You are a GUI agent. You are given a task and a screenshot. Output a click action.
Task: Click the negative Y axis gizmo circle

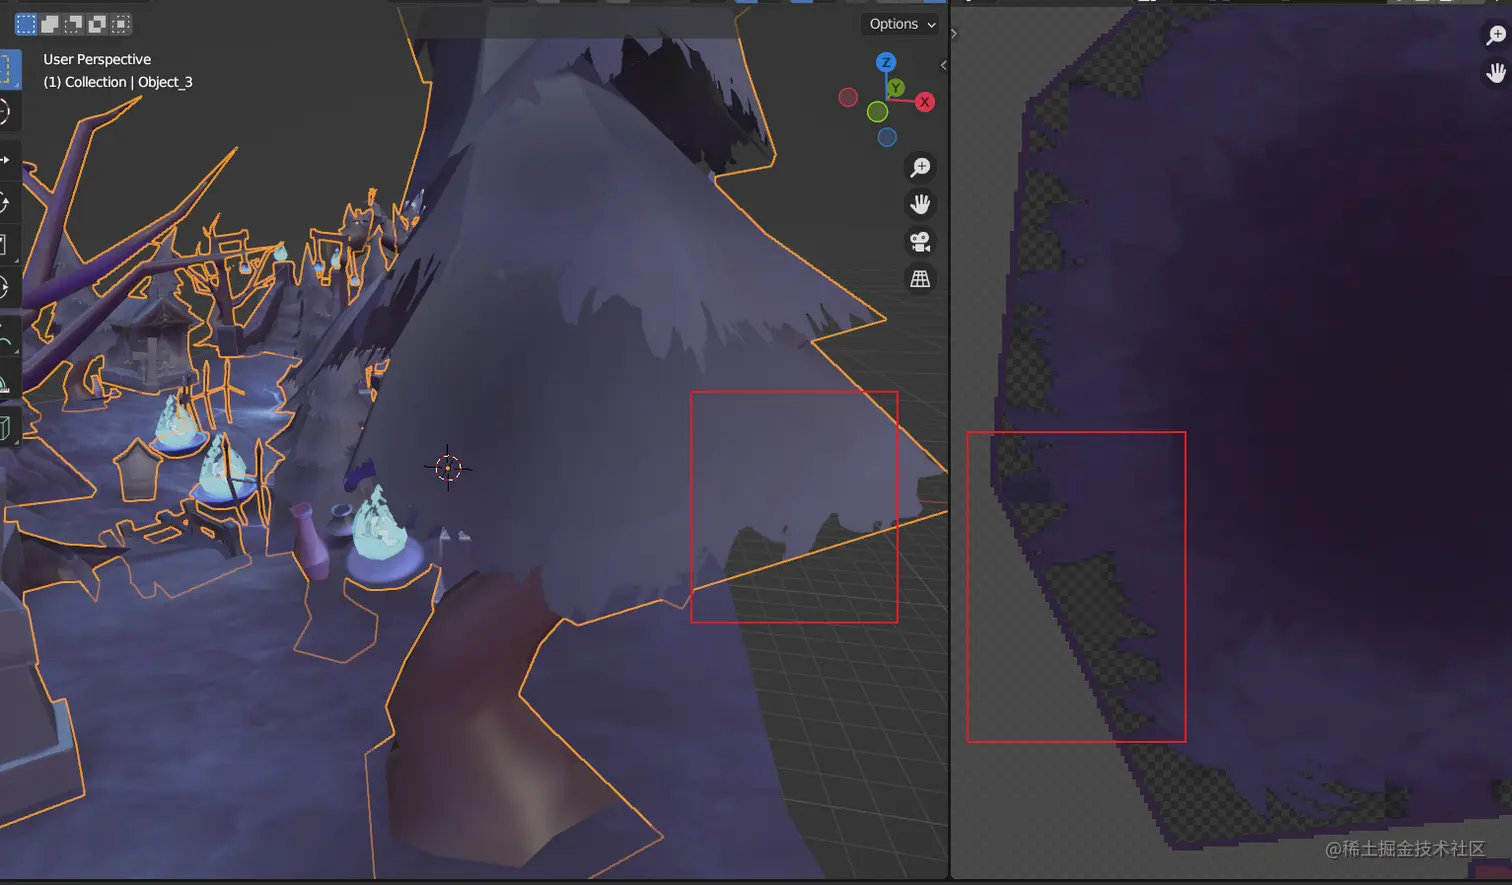point(877,112)
